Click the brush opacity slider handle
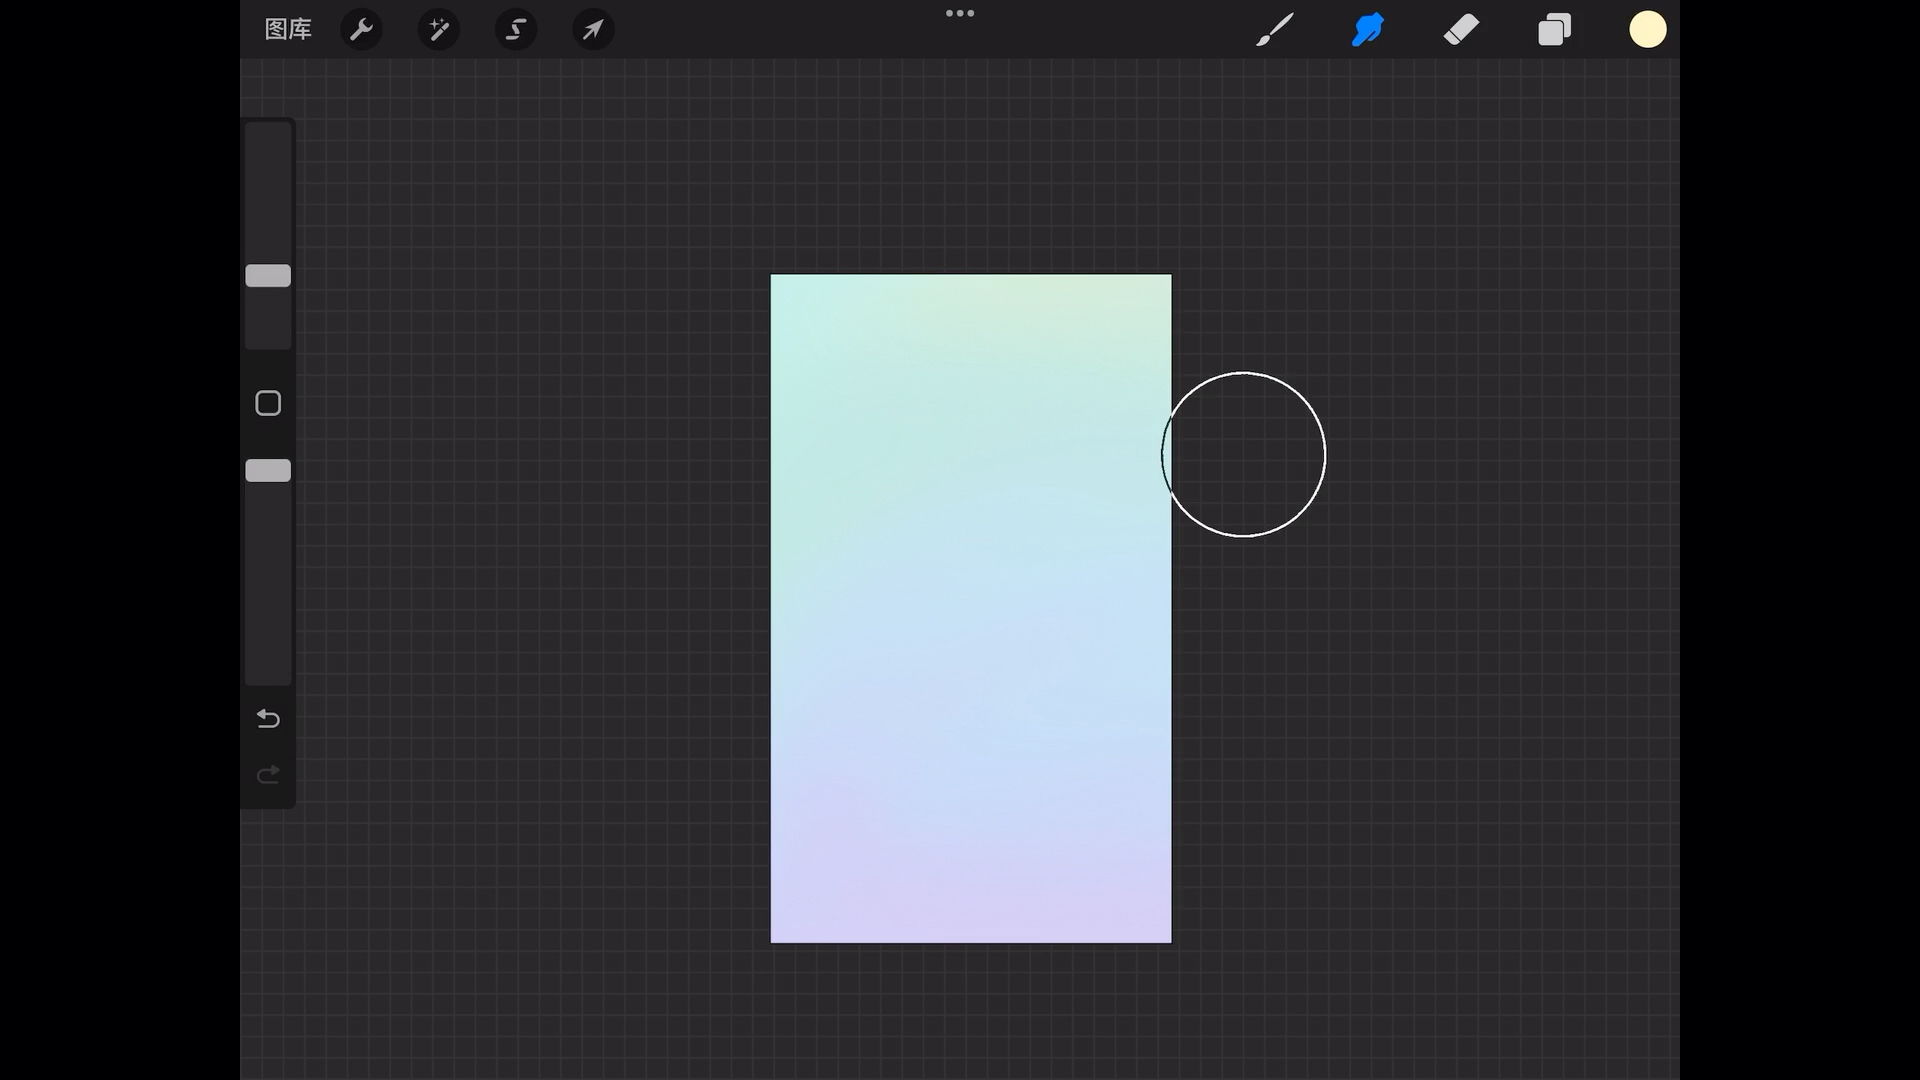 [x=268, y=471]
